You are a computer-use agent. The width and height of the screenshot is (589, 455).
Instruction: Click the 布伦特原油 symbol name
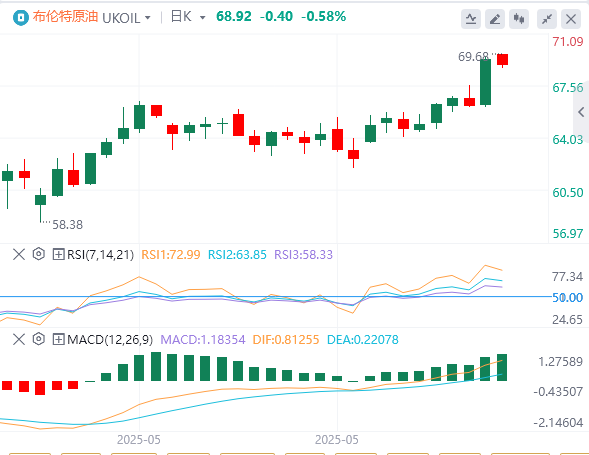[x=65, y=17]
